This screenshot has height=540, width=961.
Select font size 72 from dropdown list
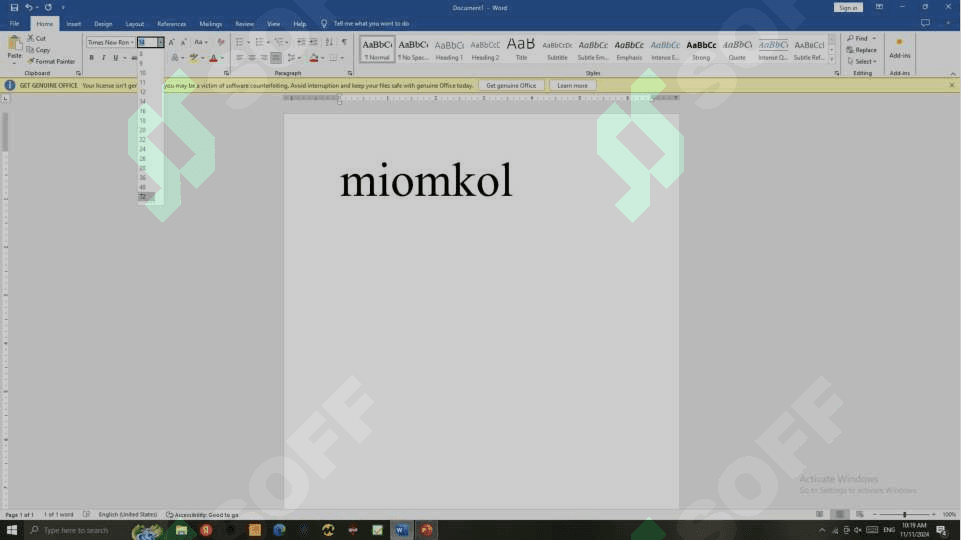(x=143, y=196)
